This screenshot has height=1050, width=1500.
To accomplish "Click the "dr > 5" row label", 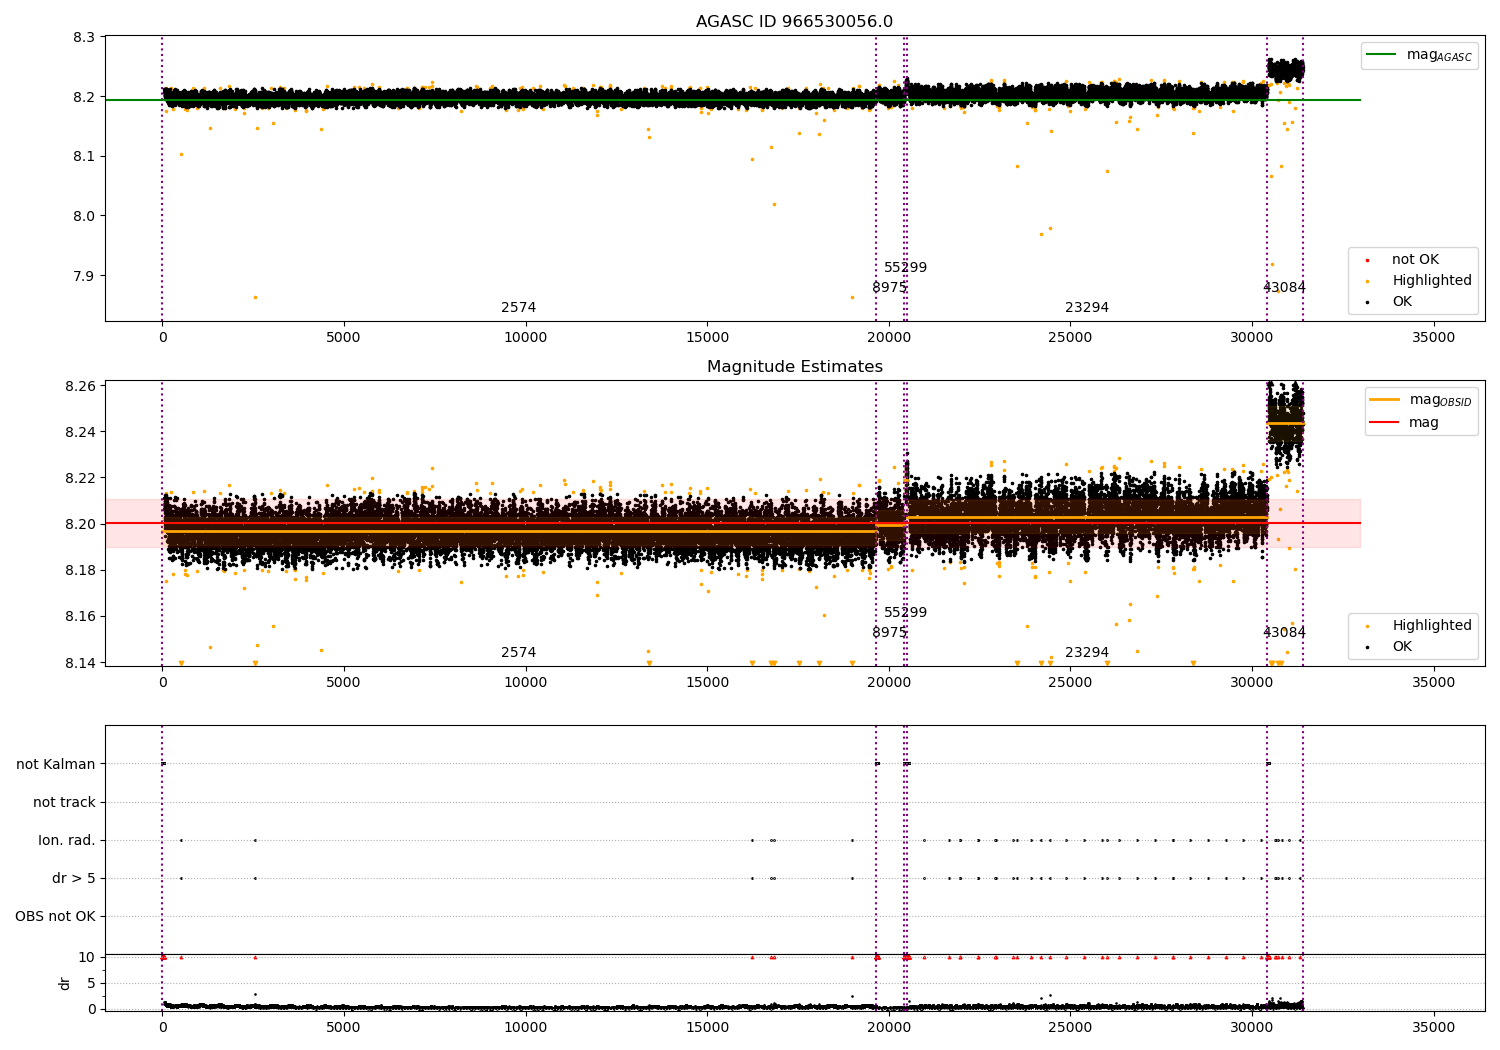I will (74, 878).
